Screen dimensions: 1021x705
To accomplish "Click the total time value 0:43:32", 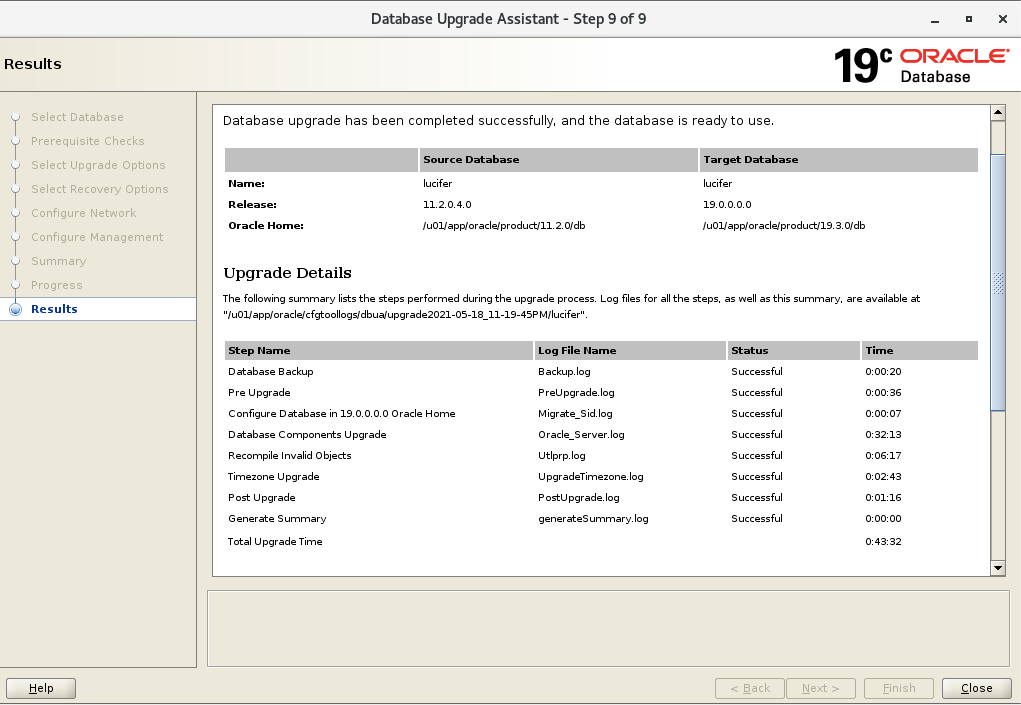I will coord(883,542).
